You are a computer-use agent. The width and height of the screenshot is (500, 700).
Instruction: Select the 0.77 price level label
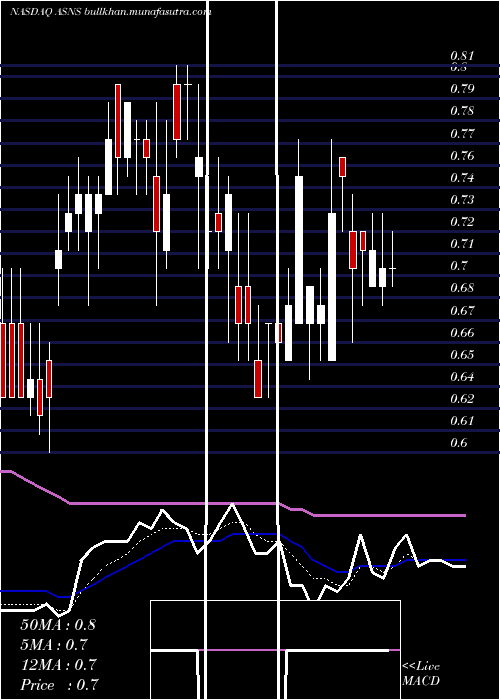(x=462, y=133)
